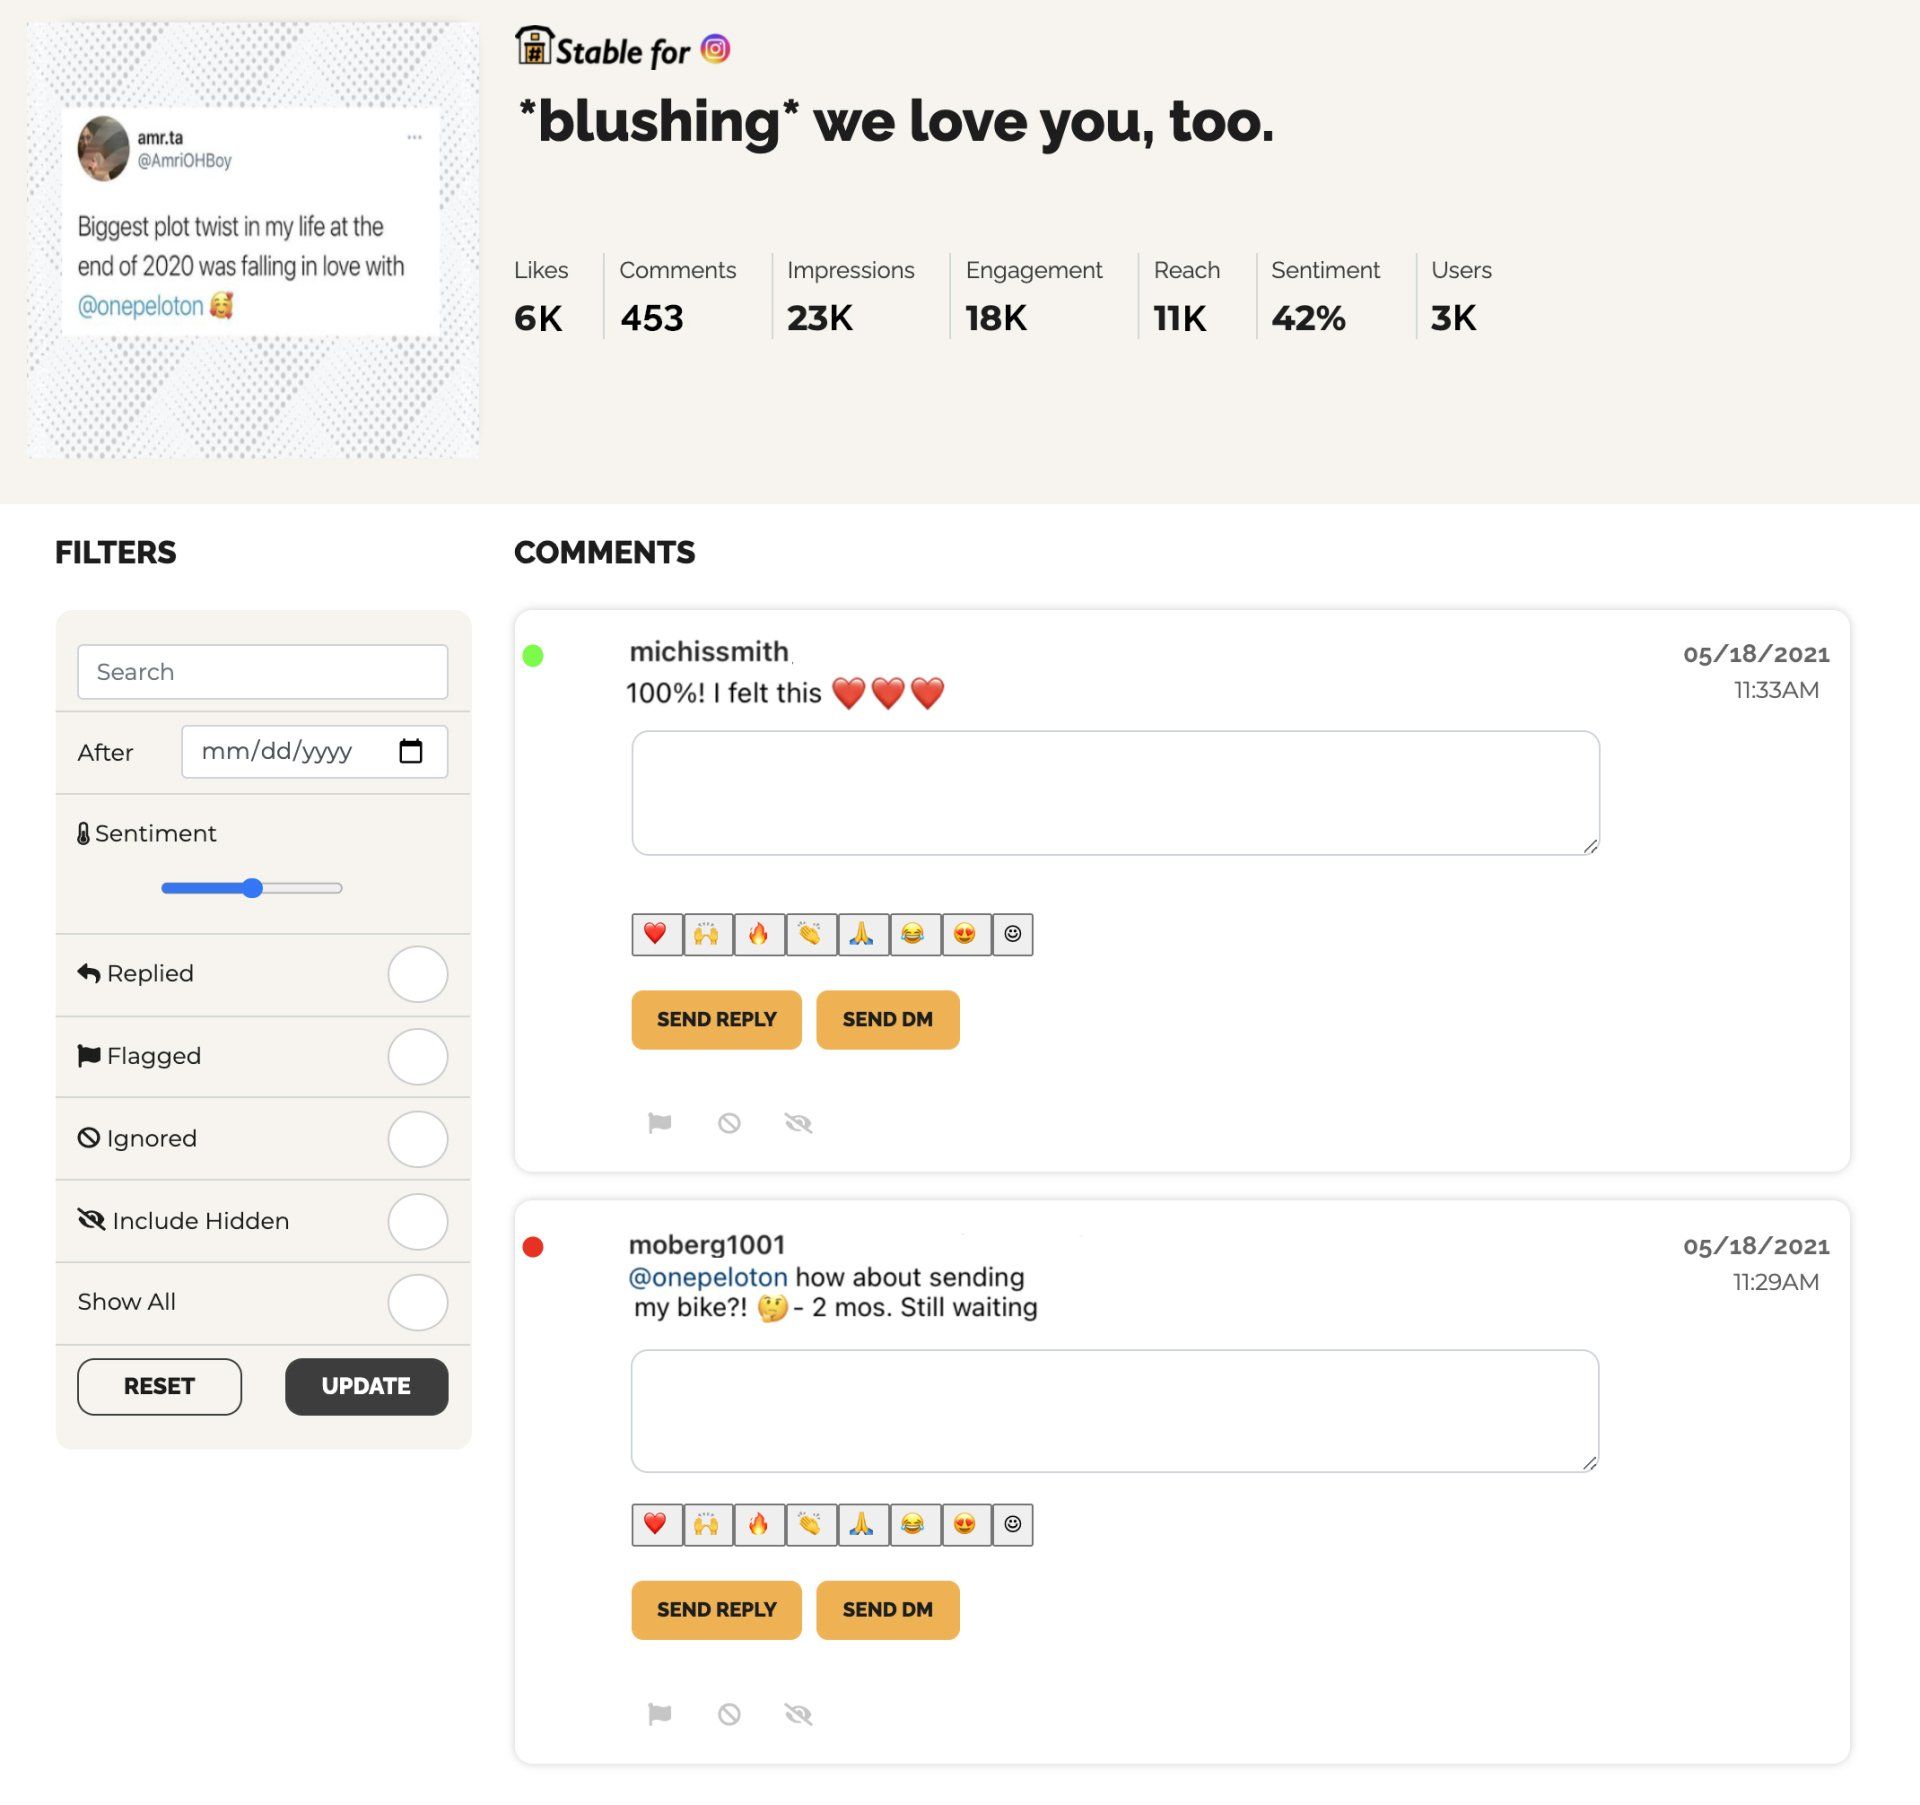Click the moberg1001 username
1920x1805 pixels.
(x=707, y=1245)
